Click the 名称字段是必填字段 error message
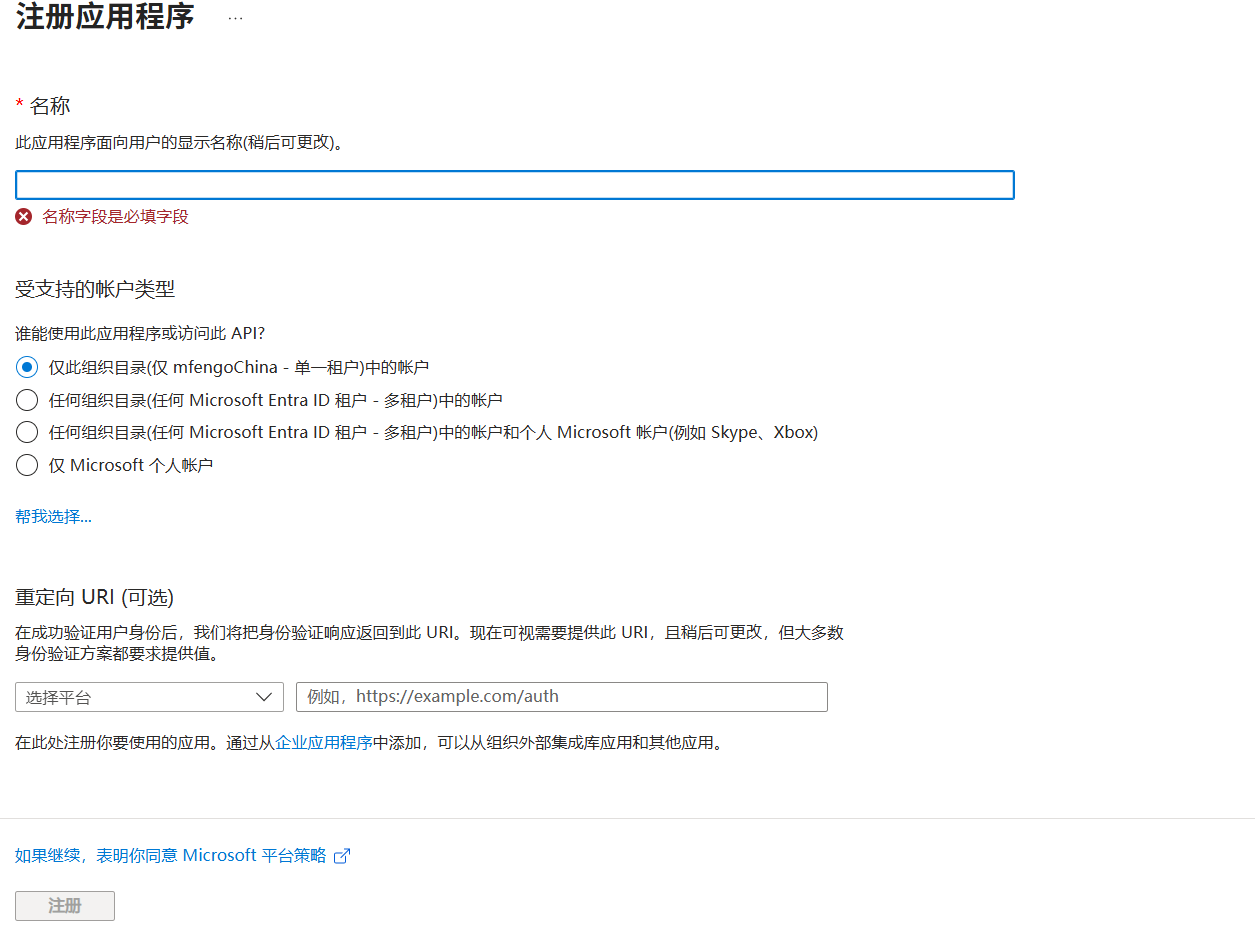This screenshot has width=1255, height=930. tap(115, 217)
